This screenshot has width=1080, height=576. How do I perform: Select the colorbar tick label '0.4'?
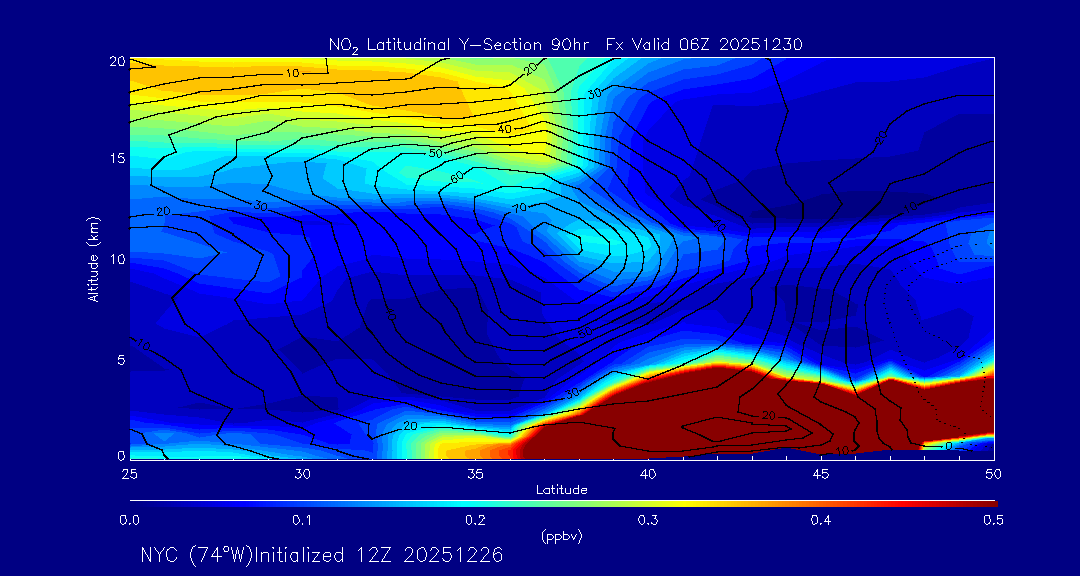click(x=821, y=521)
